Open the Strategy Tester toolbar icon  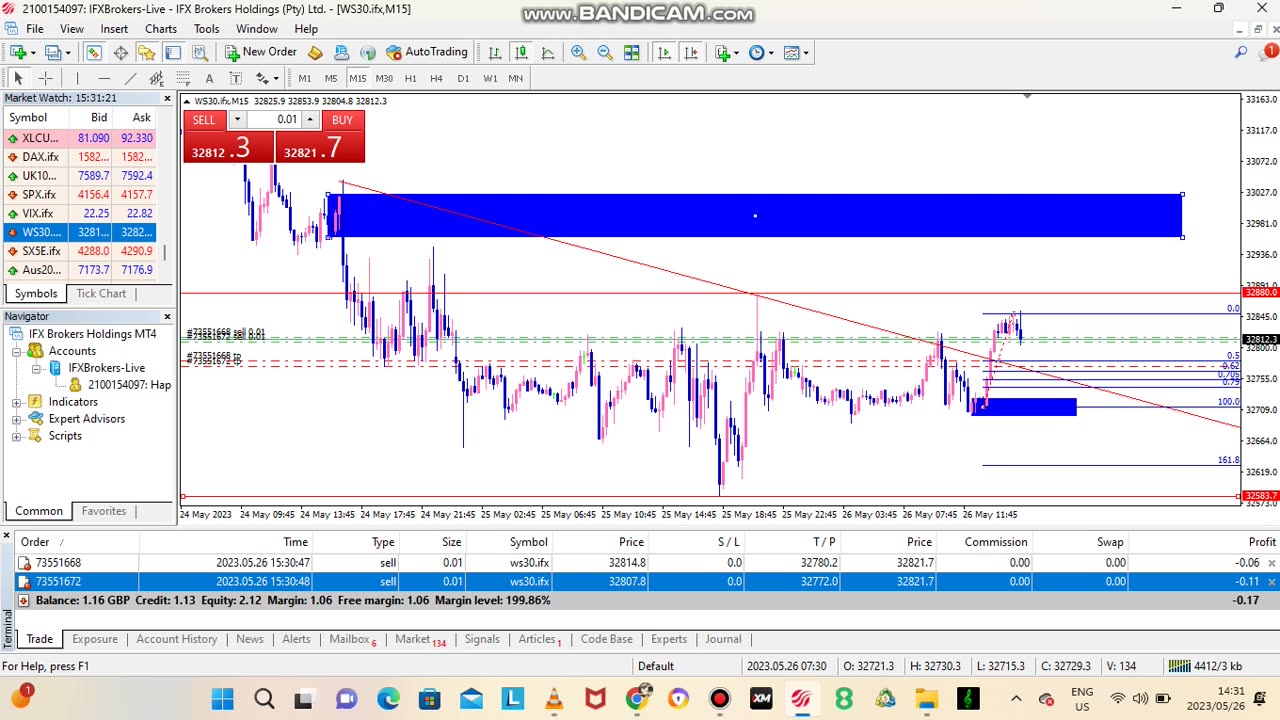coord(199,52)
